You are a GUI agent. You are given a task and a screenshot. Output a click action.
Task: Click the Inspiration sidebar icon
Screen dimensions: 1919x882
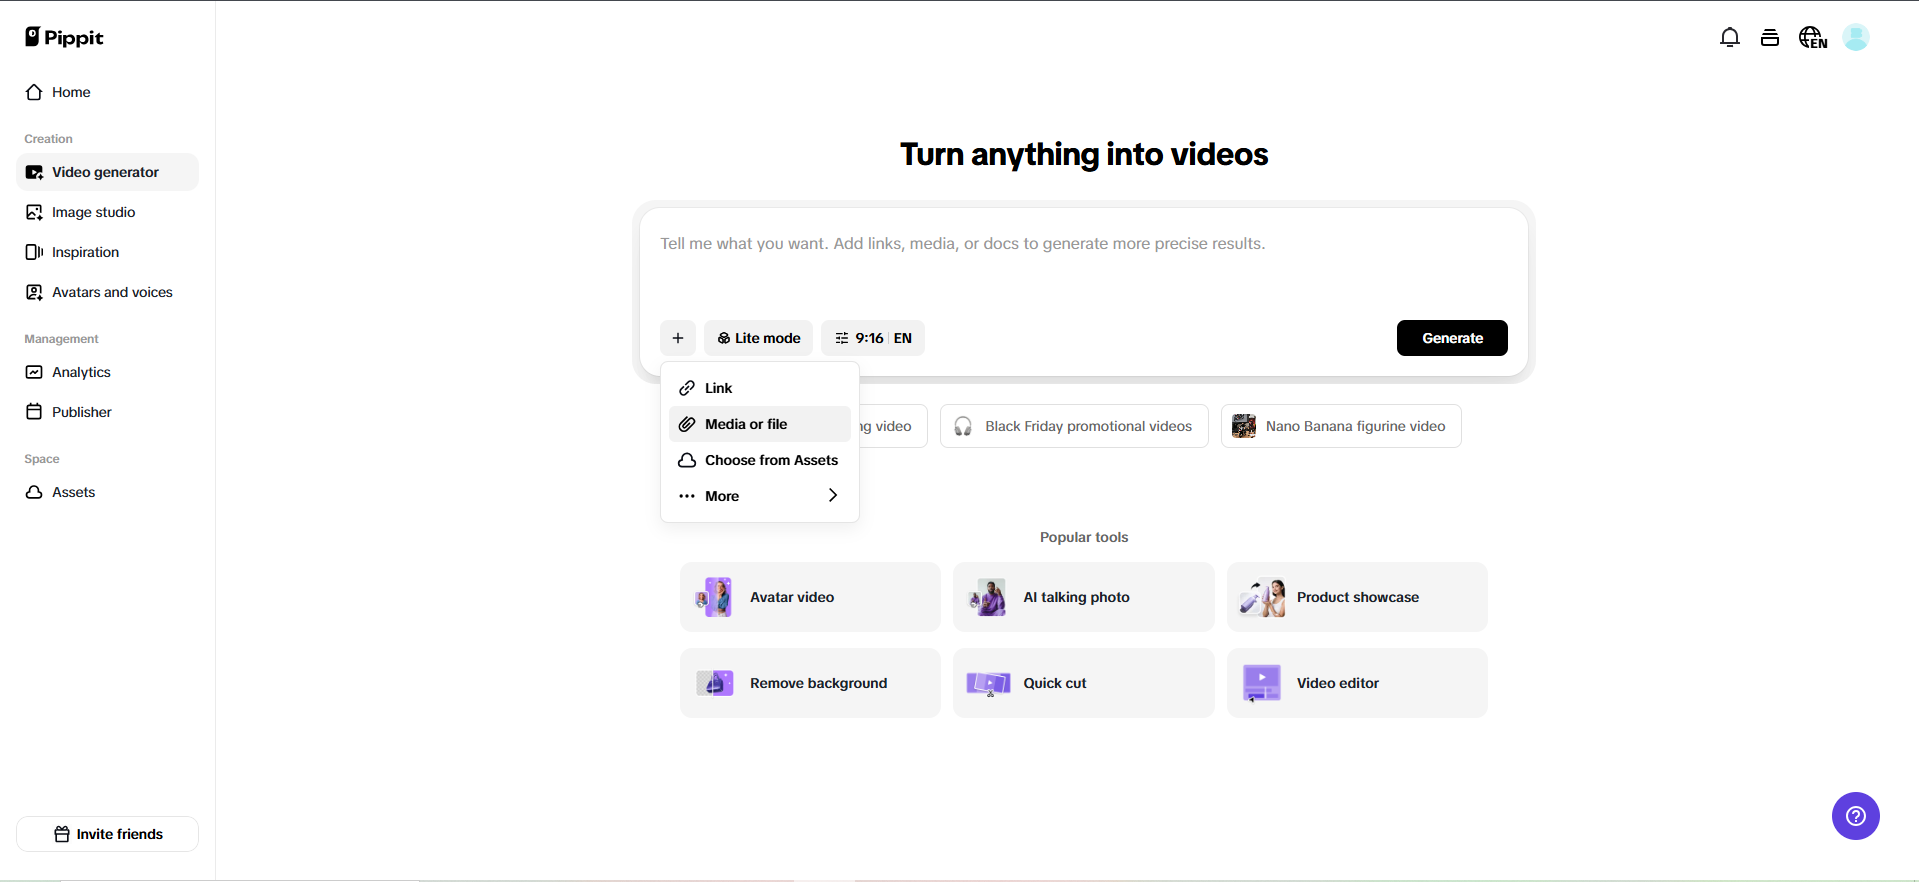[x=34, y=252]
